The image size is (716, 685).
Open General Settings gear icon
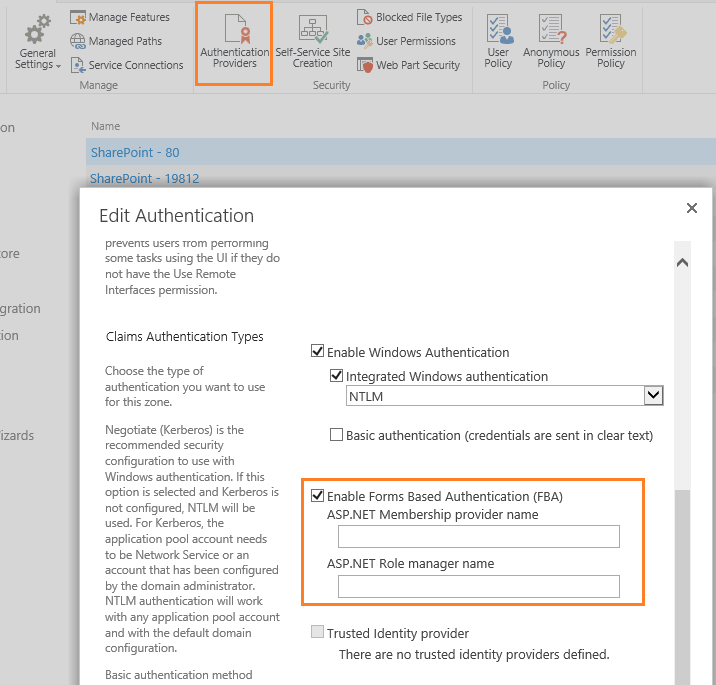point(37,28)
